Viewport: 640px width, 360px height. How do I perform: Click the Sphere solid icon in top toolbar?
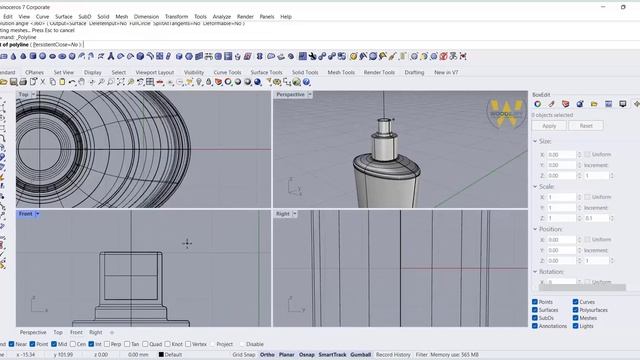click(x=42, y=56)
